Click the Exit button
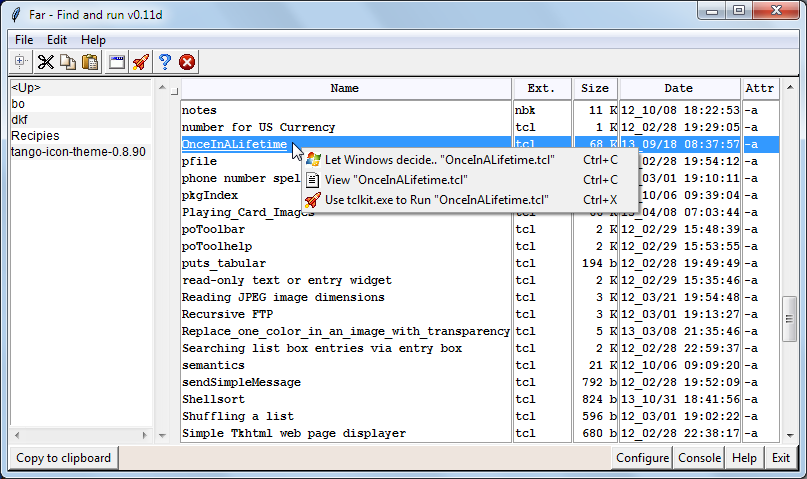The width and height of the screenshot is (807, 479). pos(780,458)
